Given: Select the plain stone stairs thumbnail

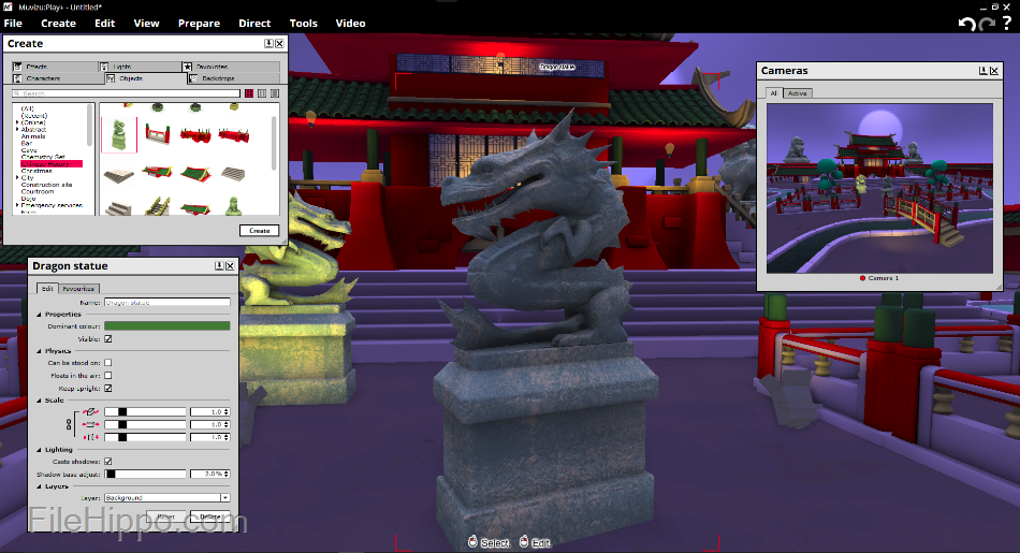Looking at the screenshot, I should [x=118, y=208].
